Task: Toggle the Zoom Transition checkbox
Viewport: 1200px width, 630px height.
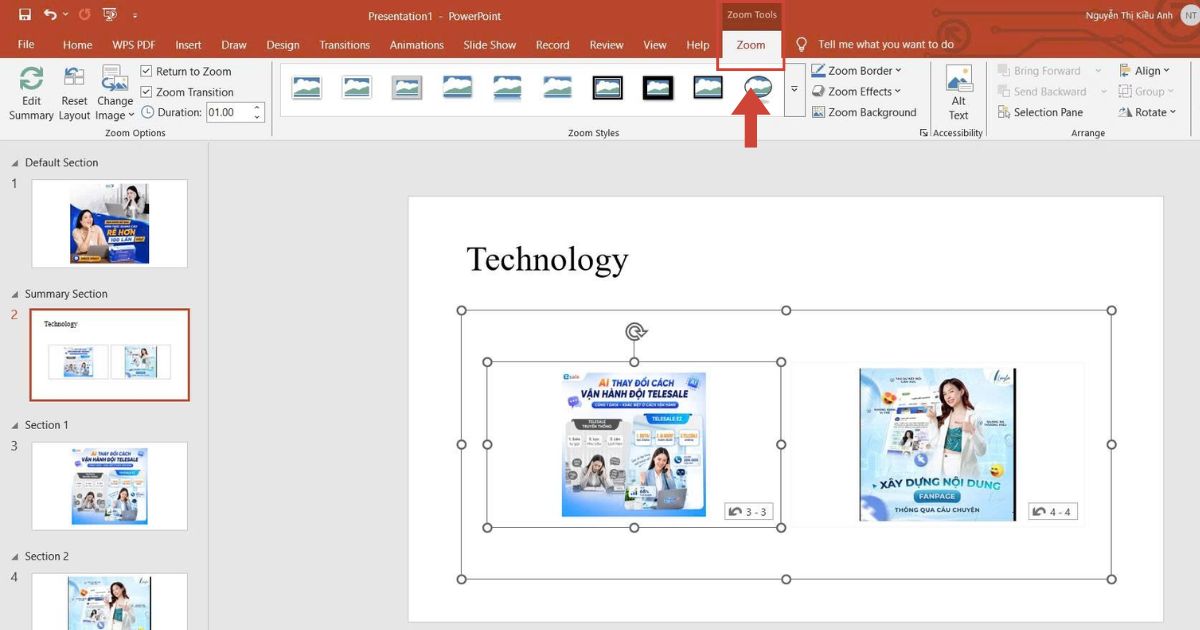Action: click(147, 92)
